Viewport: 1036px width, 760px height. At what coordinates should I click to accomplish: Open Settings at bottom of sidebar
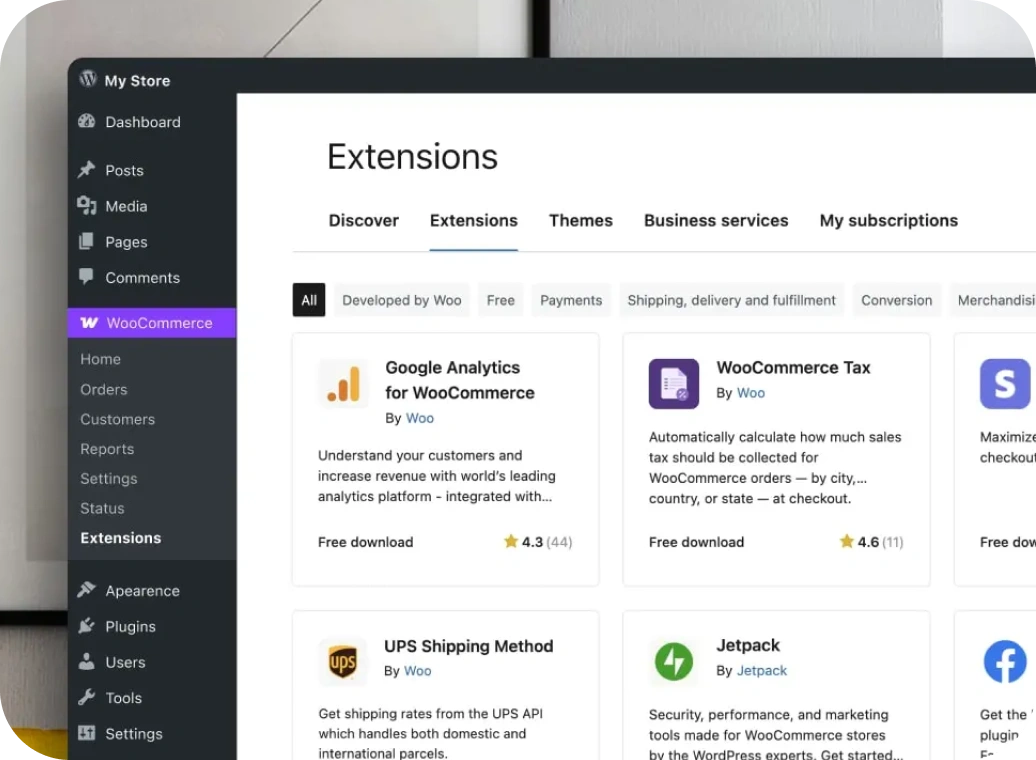[134, 734]
